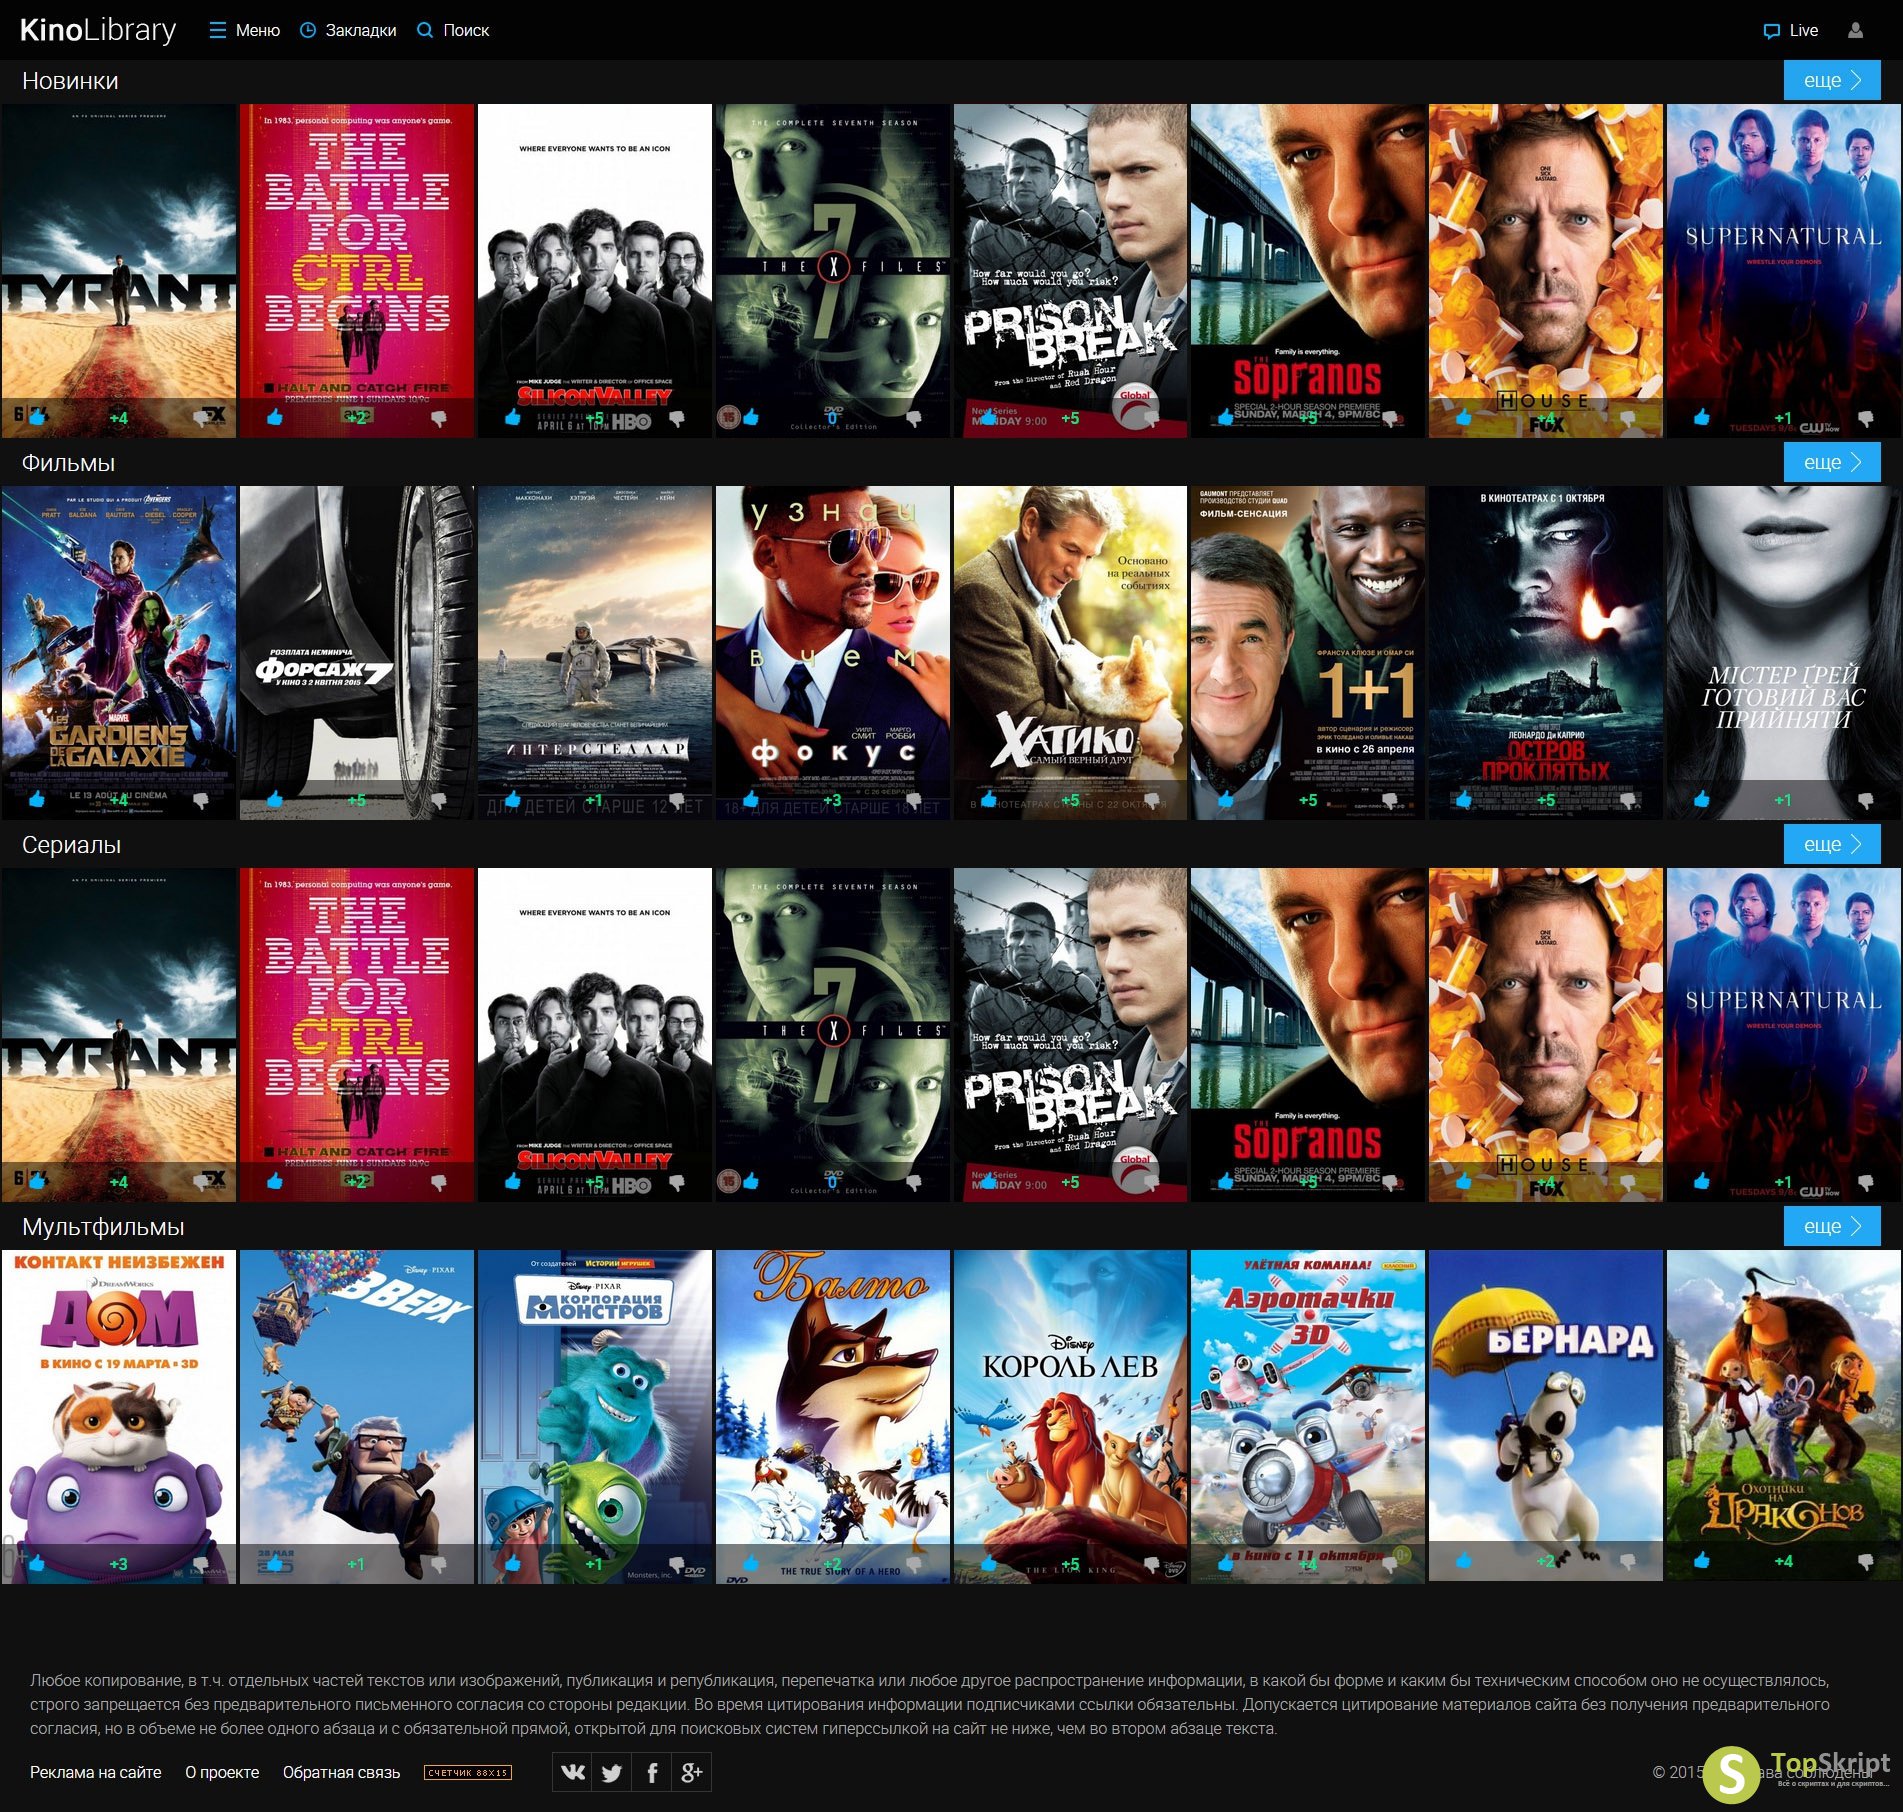Like the Gardiens de la Galaxie film
This screenshot has width=1903, height=1812.
pos(37,800)
